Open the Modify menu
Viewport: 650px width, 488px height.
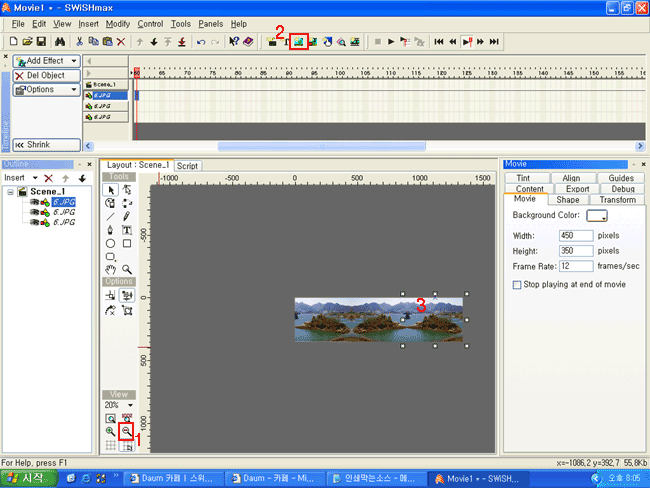coord(118,24)
